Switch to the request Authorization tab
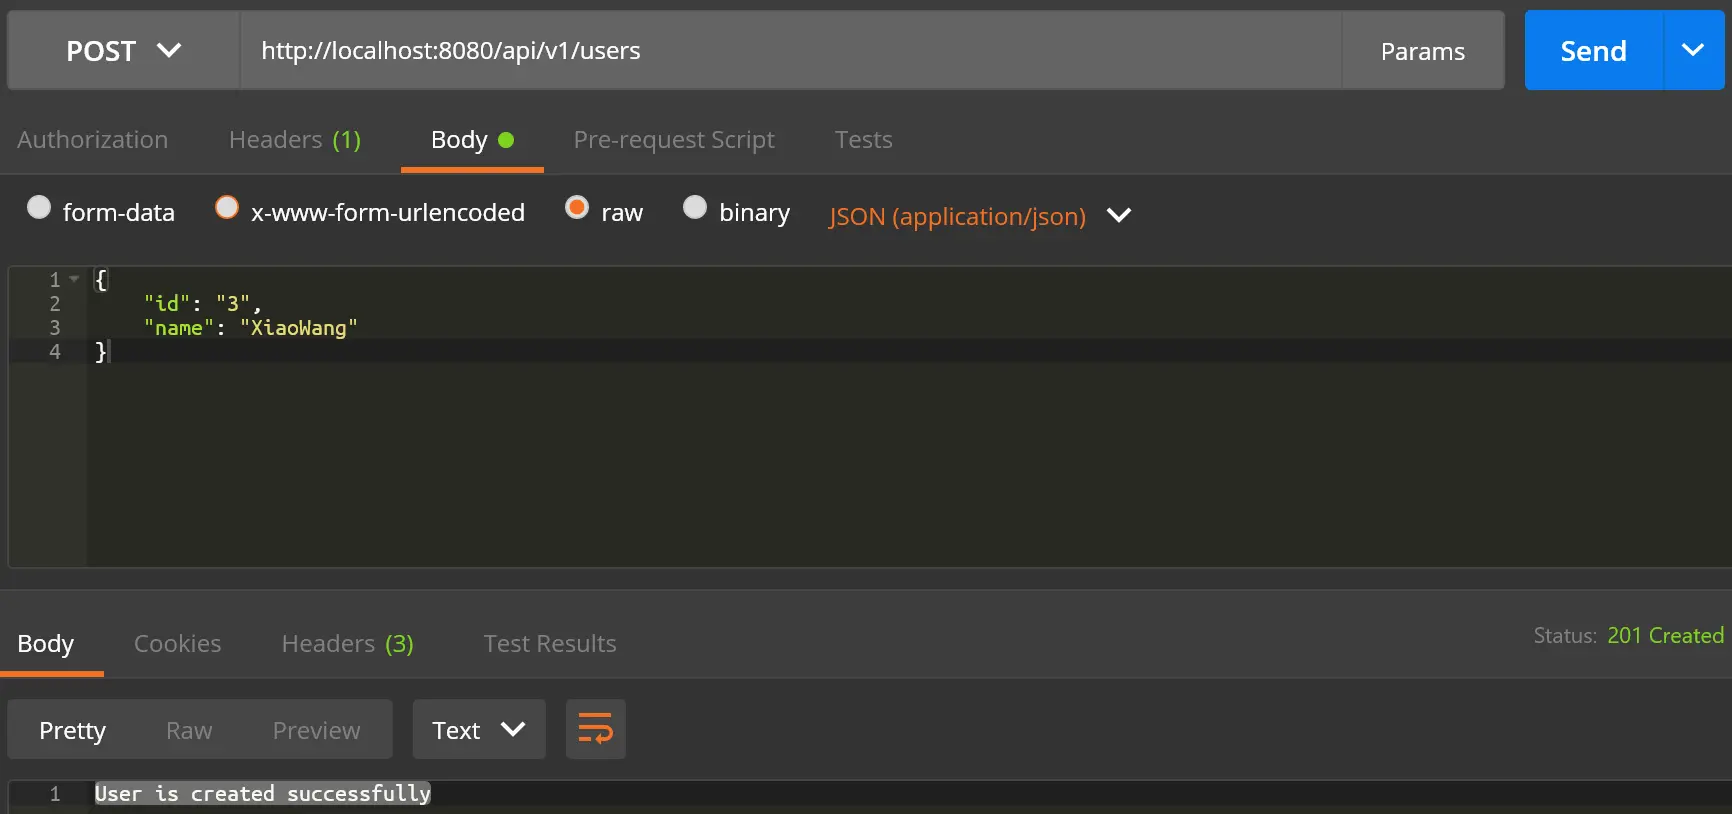Screen dimensions: 1732x814 pyautogui.click(x=92, y=140)
